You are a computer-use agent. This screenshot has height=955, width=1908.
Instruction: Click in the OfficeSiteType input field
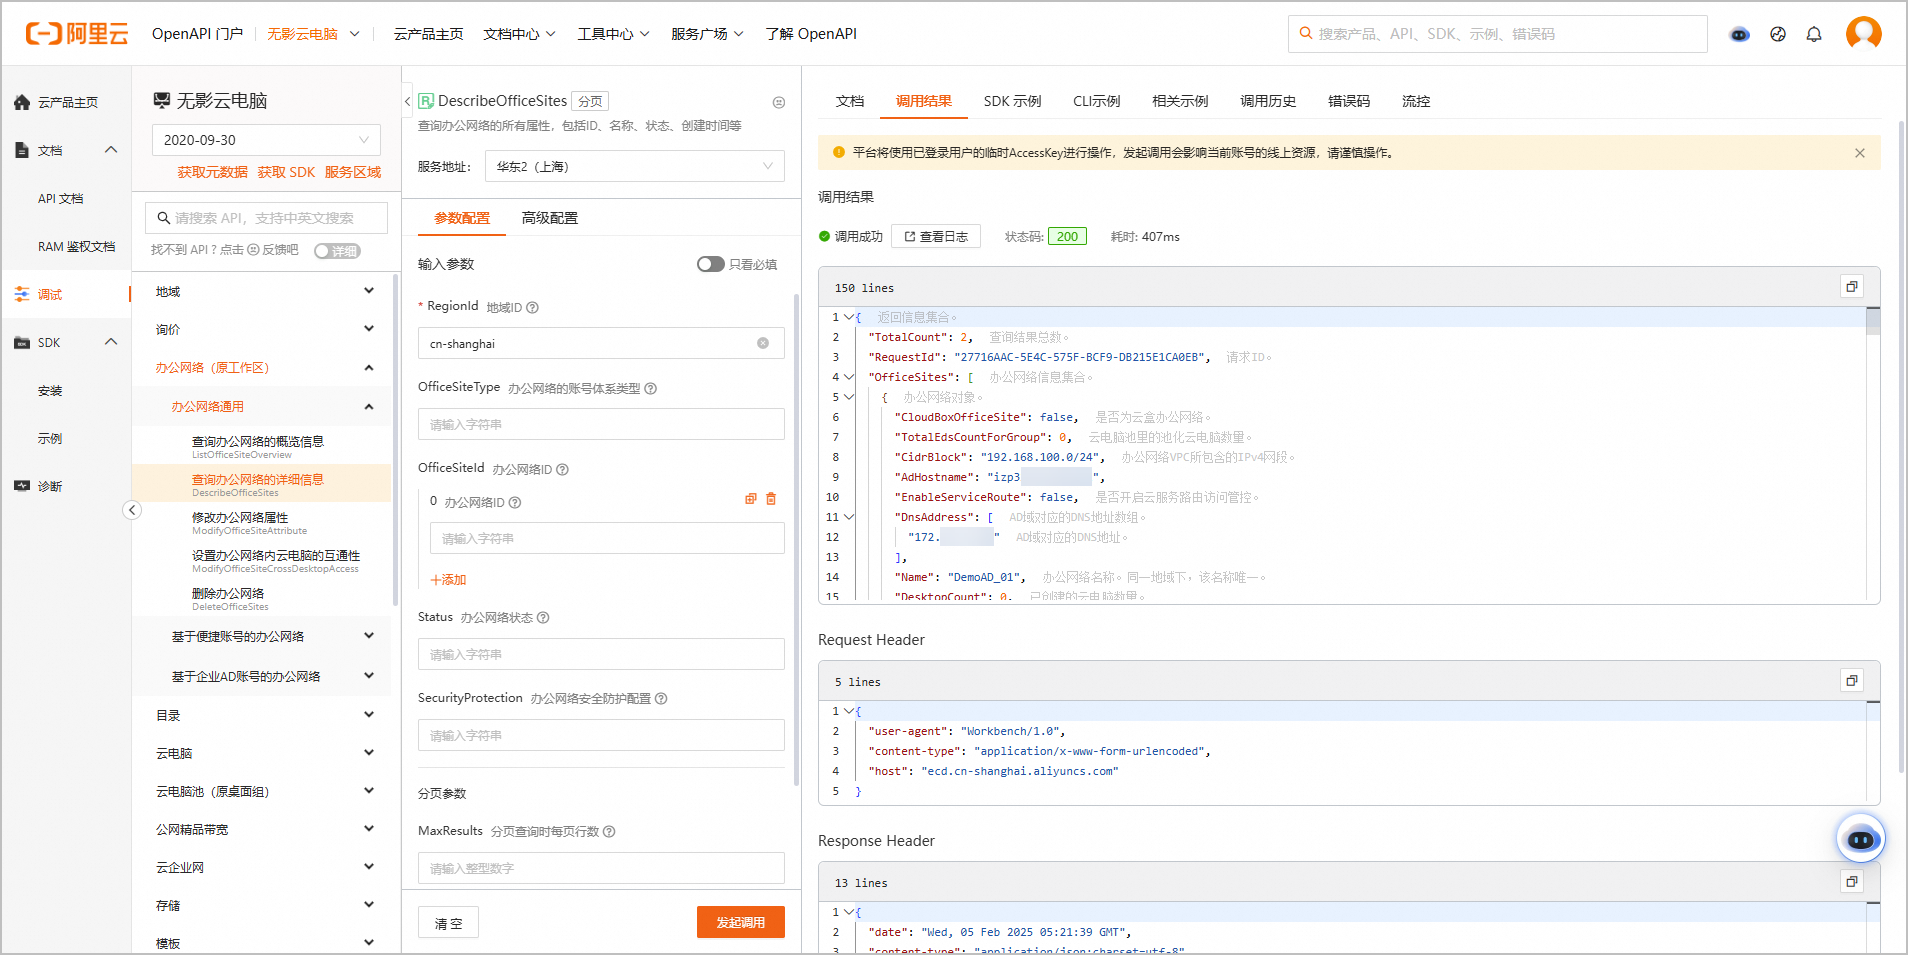tap(601, 424)
